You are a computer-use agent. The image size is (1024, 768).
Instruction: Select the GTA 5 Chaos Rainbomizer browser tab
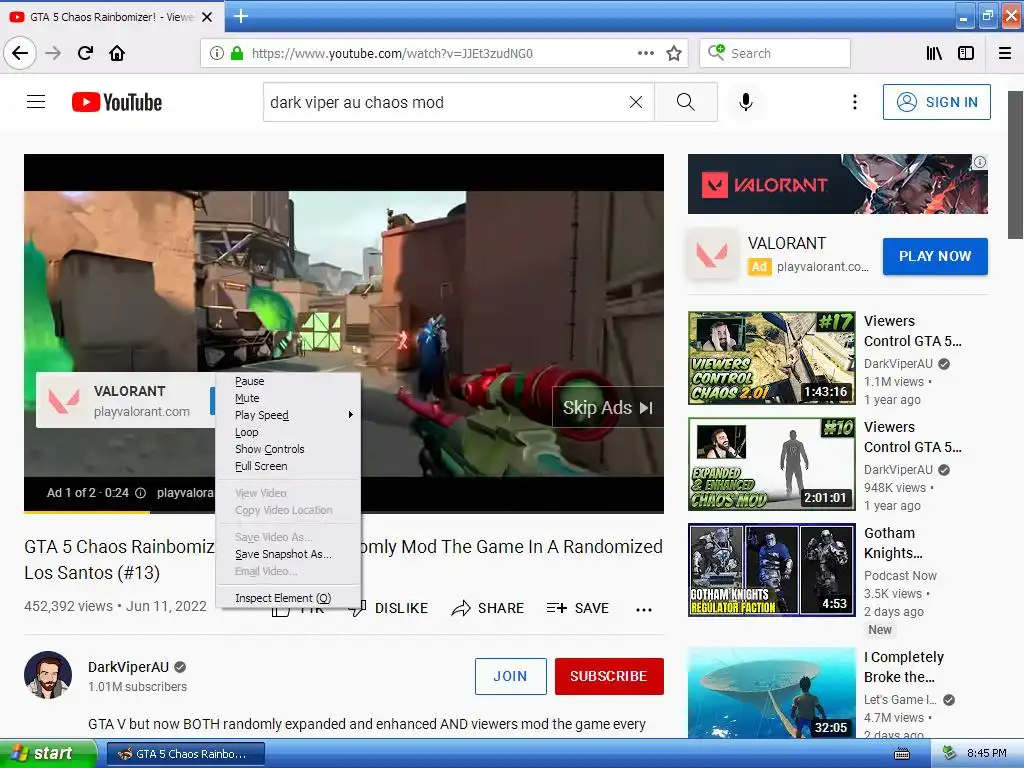[x=111, y=17]
